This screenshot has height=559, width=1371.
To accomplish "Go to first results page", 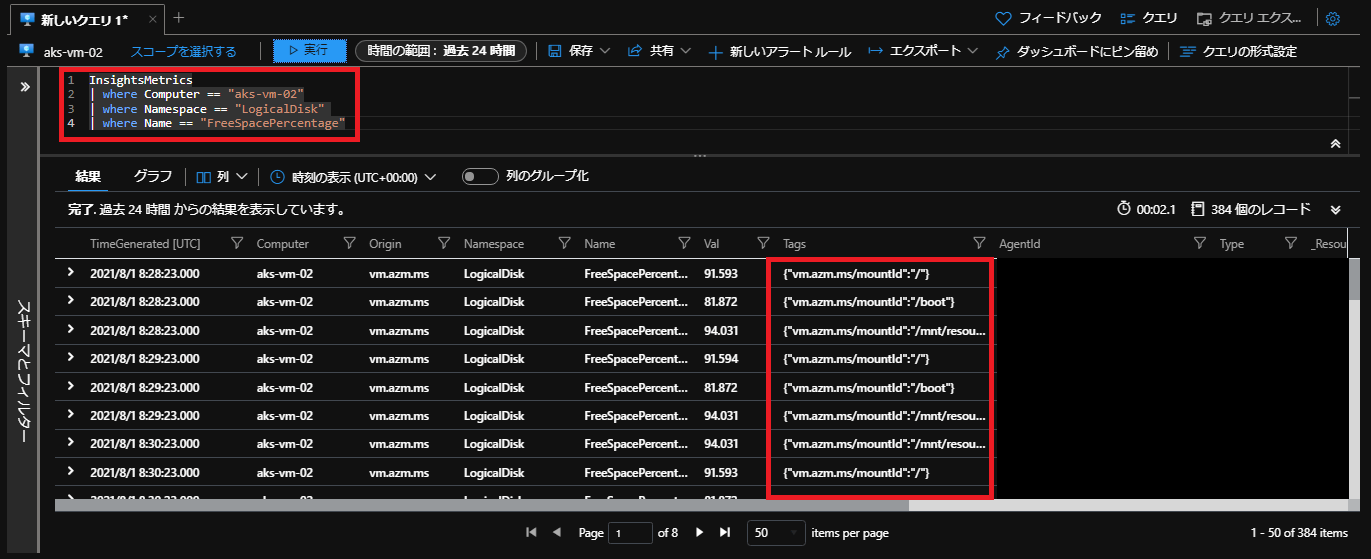I will tap(532, 533).
